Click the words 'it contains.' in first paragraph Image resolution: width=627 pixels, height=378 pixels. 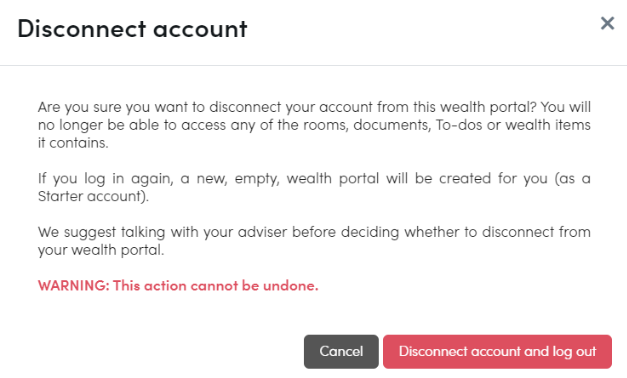click(73, 143)
